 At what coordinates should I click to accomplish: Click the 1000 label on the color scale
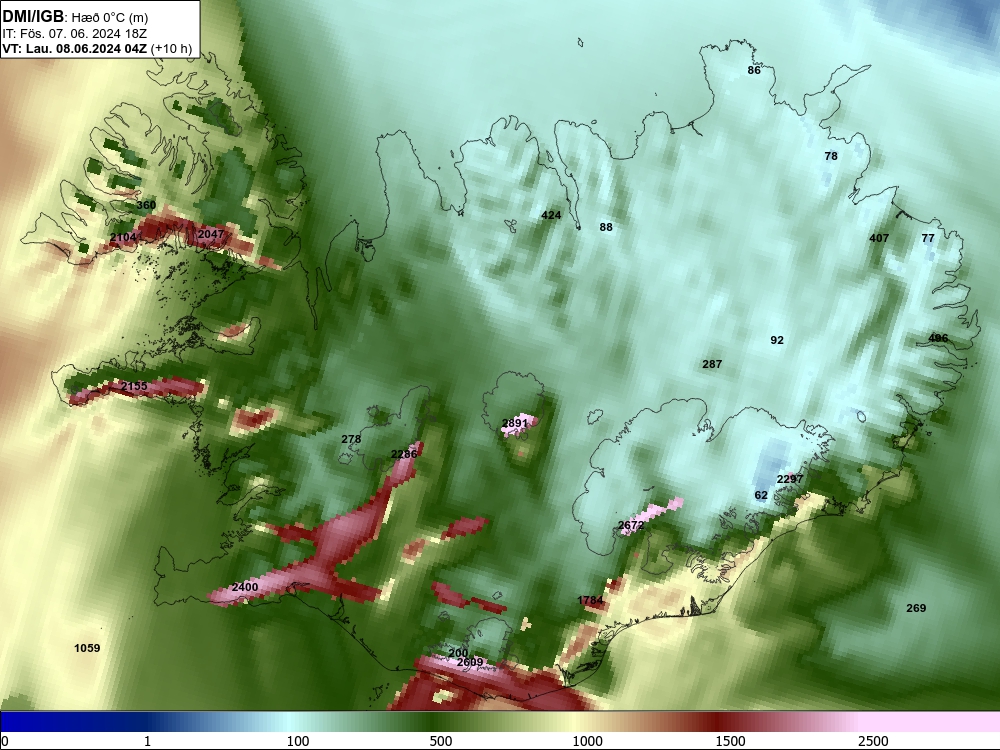click(587, 741)
